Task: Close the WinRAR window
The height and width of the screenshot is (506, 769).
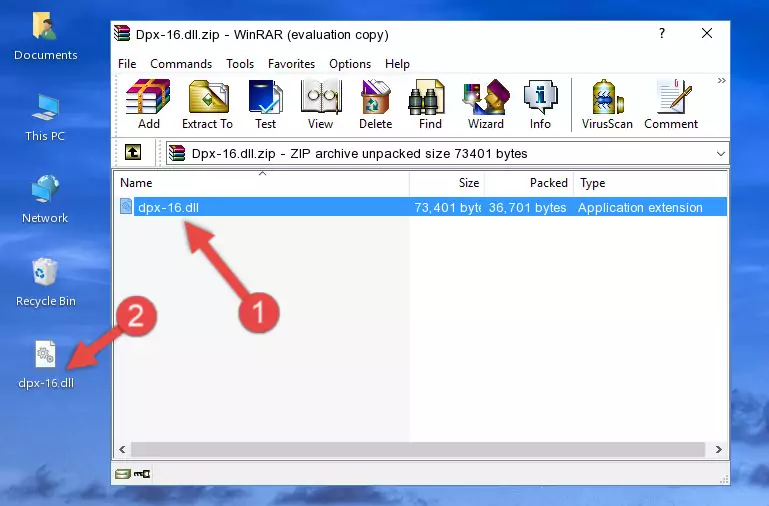Action: [707, 33]
